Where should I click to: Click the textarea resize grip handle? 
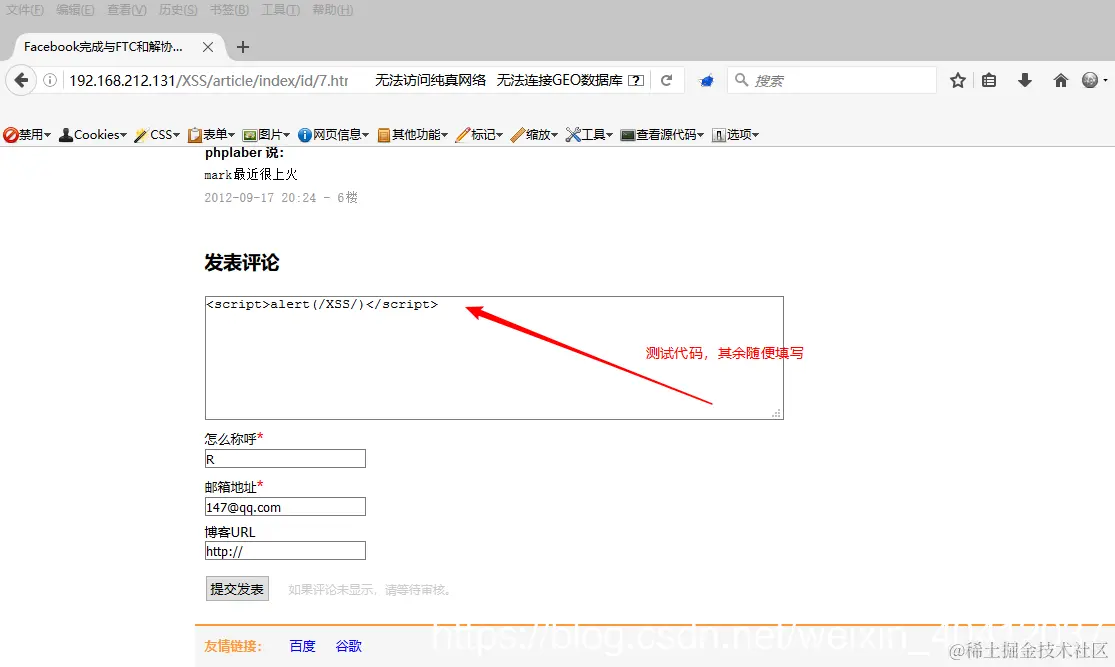tap(777, 412)
